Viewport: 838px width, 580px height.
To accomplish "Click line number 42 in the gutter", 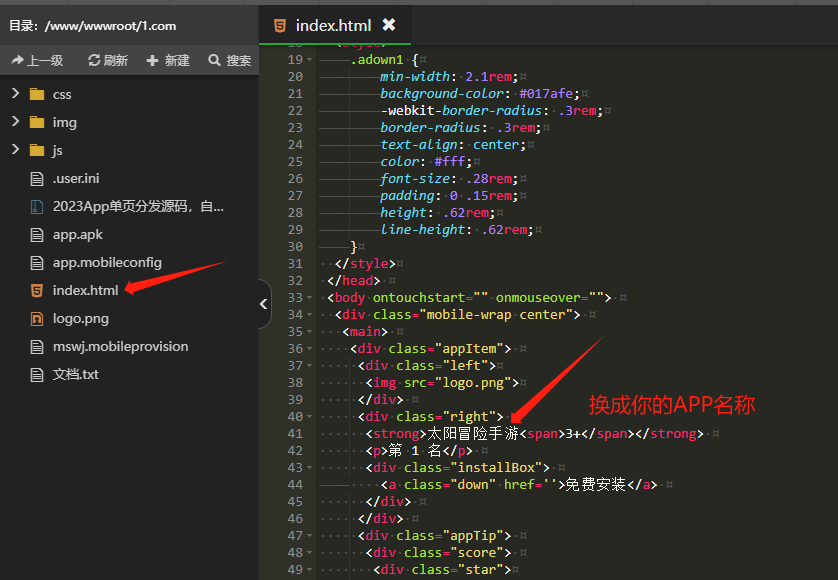I will pyautogui.click(x=295, y=451).
